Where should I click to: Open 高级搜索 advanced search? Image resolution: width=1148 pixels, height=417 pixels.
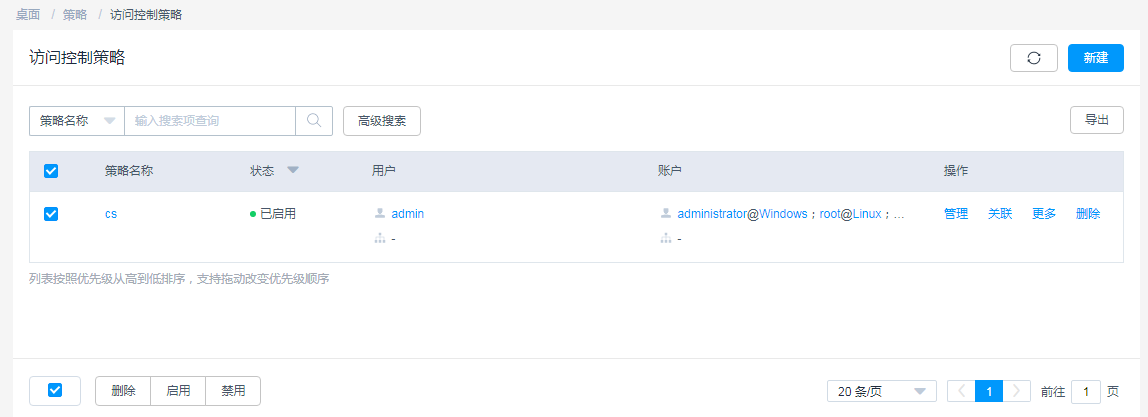[382, 120]
